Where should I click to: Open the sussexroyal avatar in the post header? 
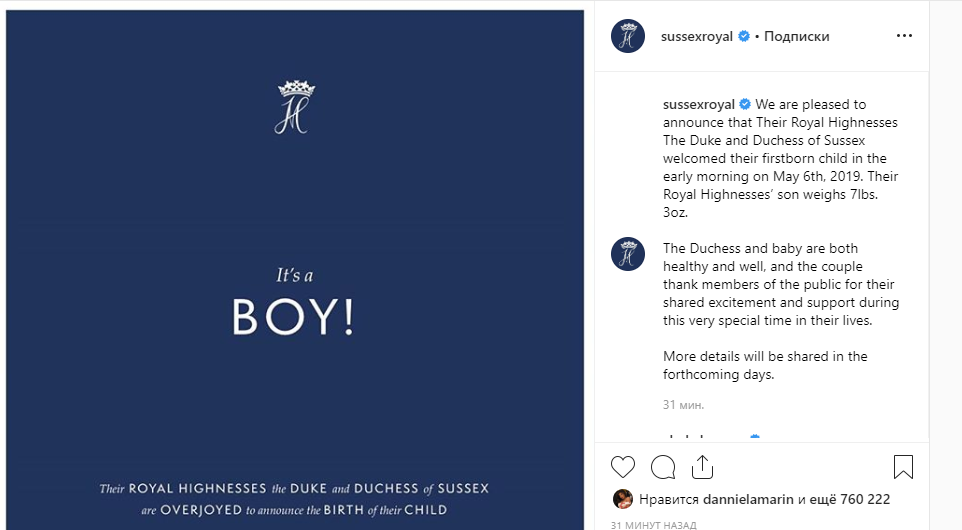pyautogui.click(x=628, y=36)
